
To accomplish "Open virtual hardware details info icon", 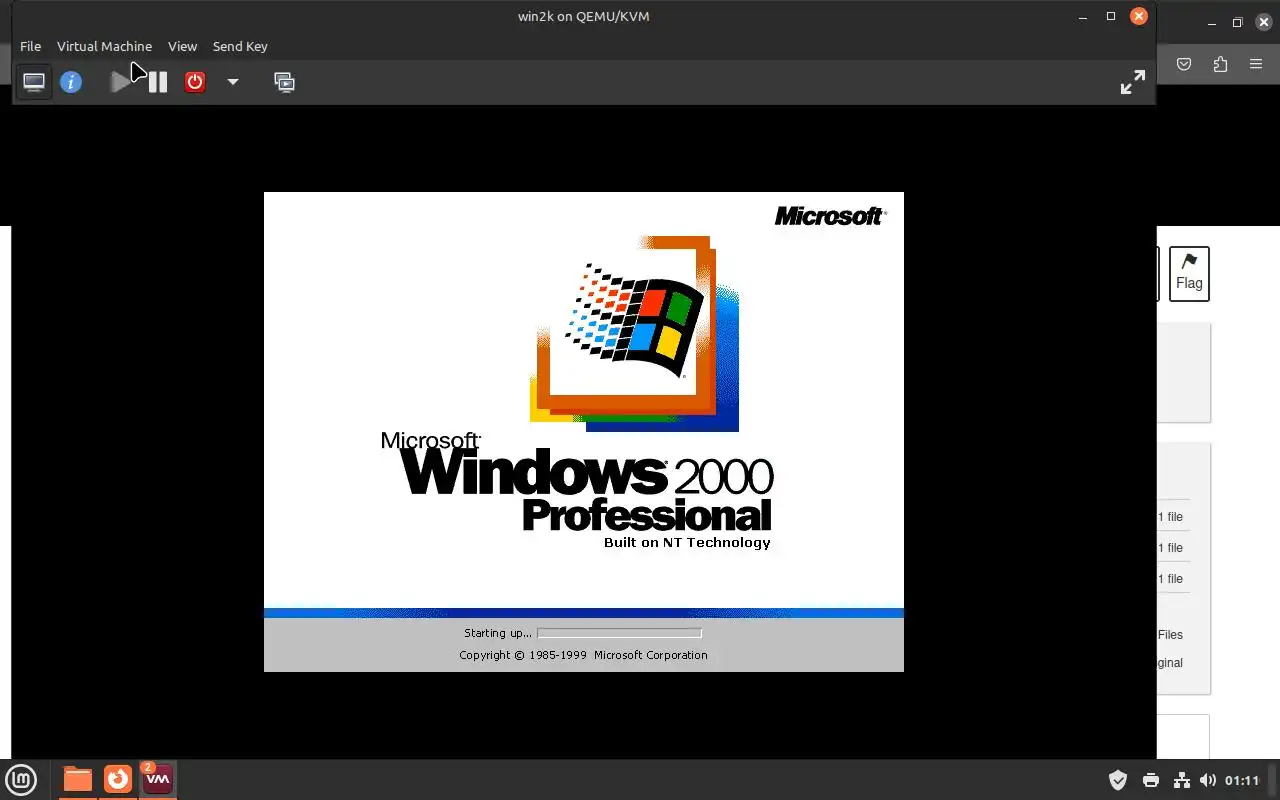I will click(x=71, y=82).
